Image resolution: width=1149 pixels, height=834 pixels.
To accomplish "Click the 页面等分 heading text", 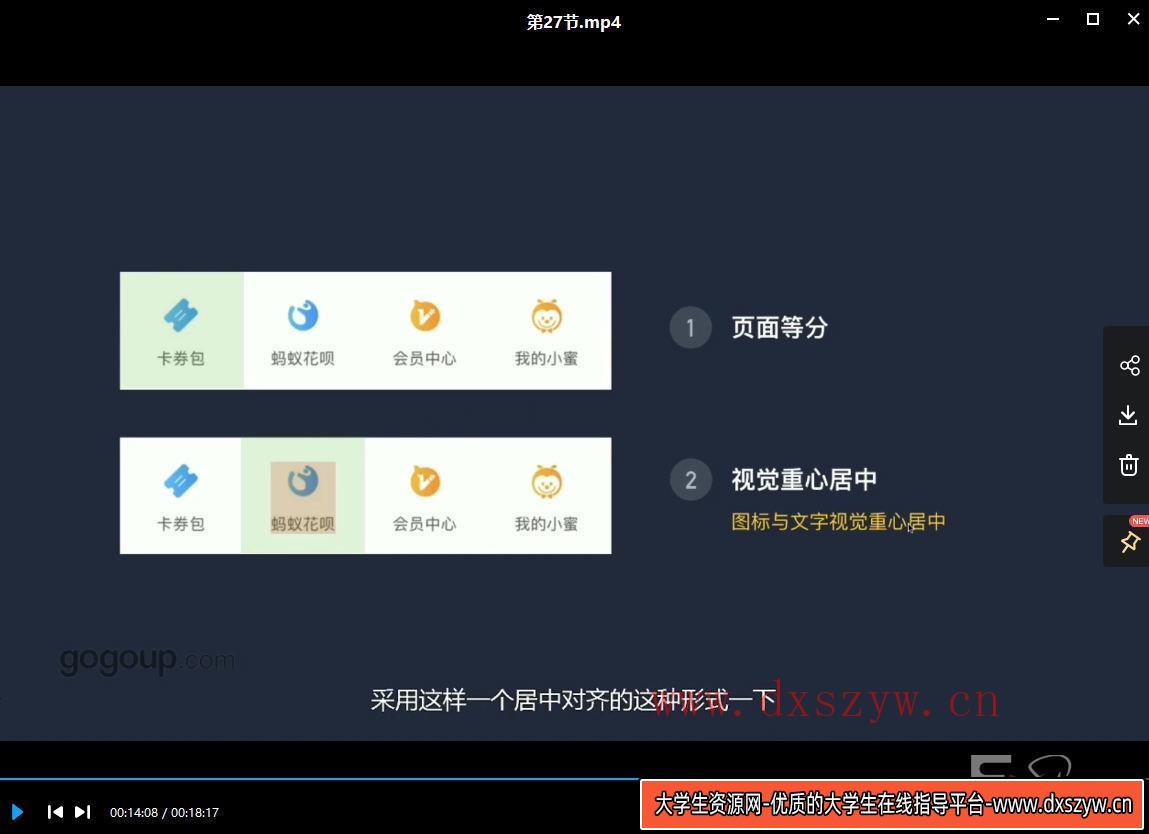I will click(780, 328).
